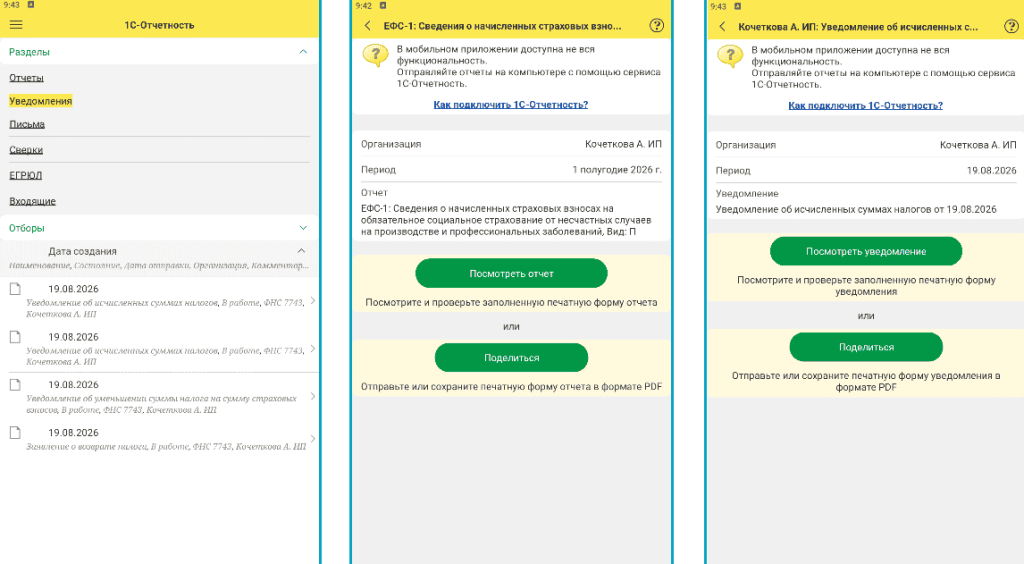Click the Разделы header text
Screen dimensions: 1024x564
coord(29,52)
